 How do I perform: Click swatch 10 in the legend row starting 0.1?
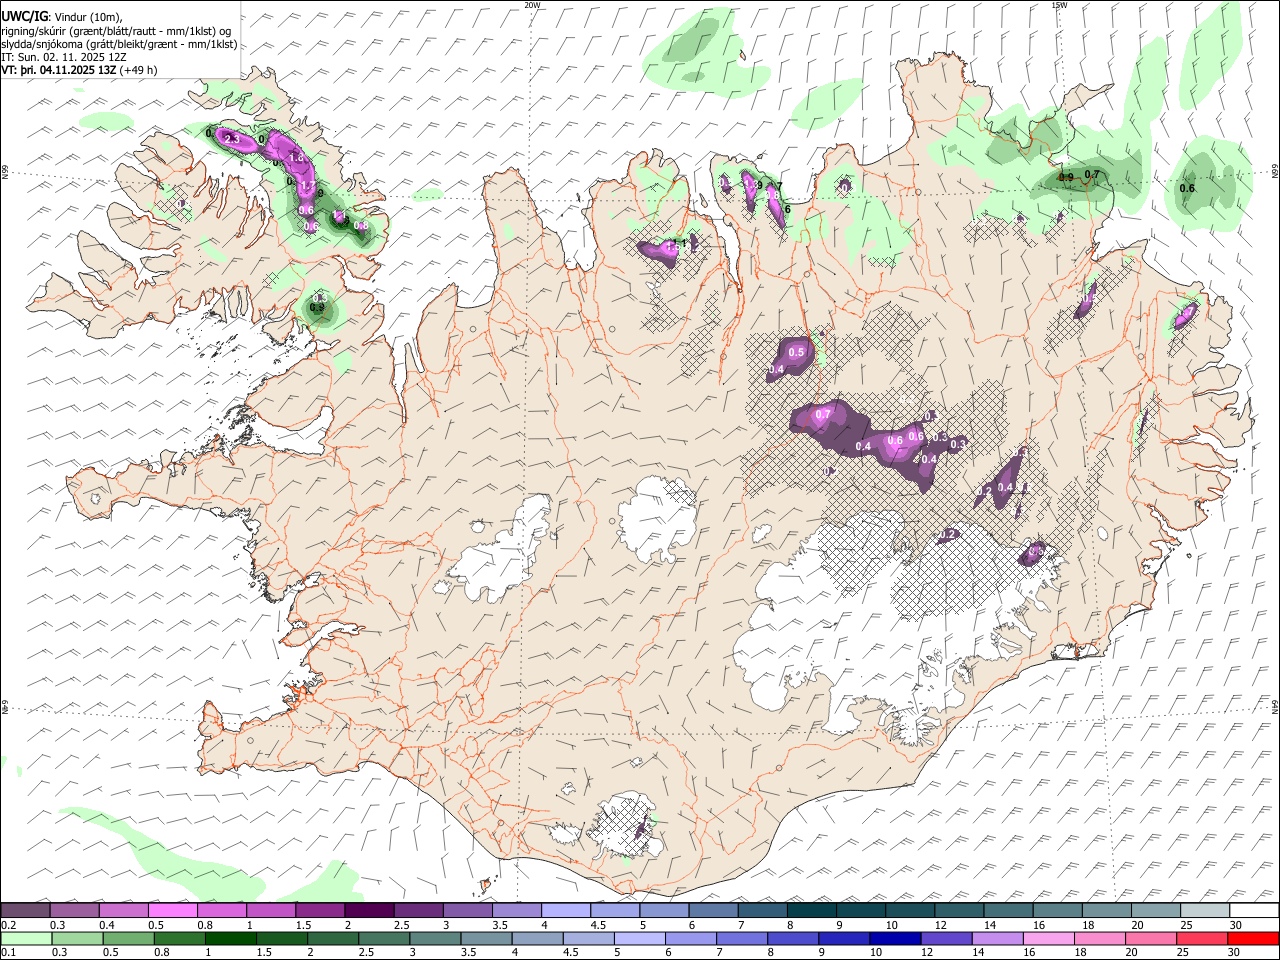[895, 938]
